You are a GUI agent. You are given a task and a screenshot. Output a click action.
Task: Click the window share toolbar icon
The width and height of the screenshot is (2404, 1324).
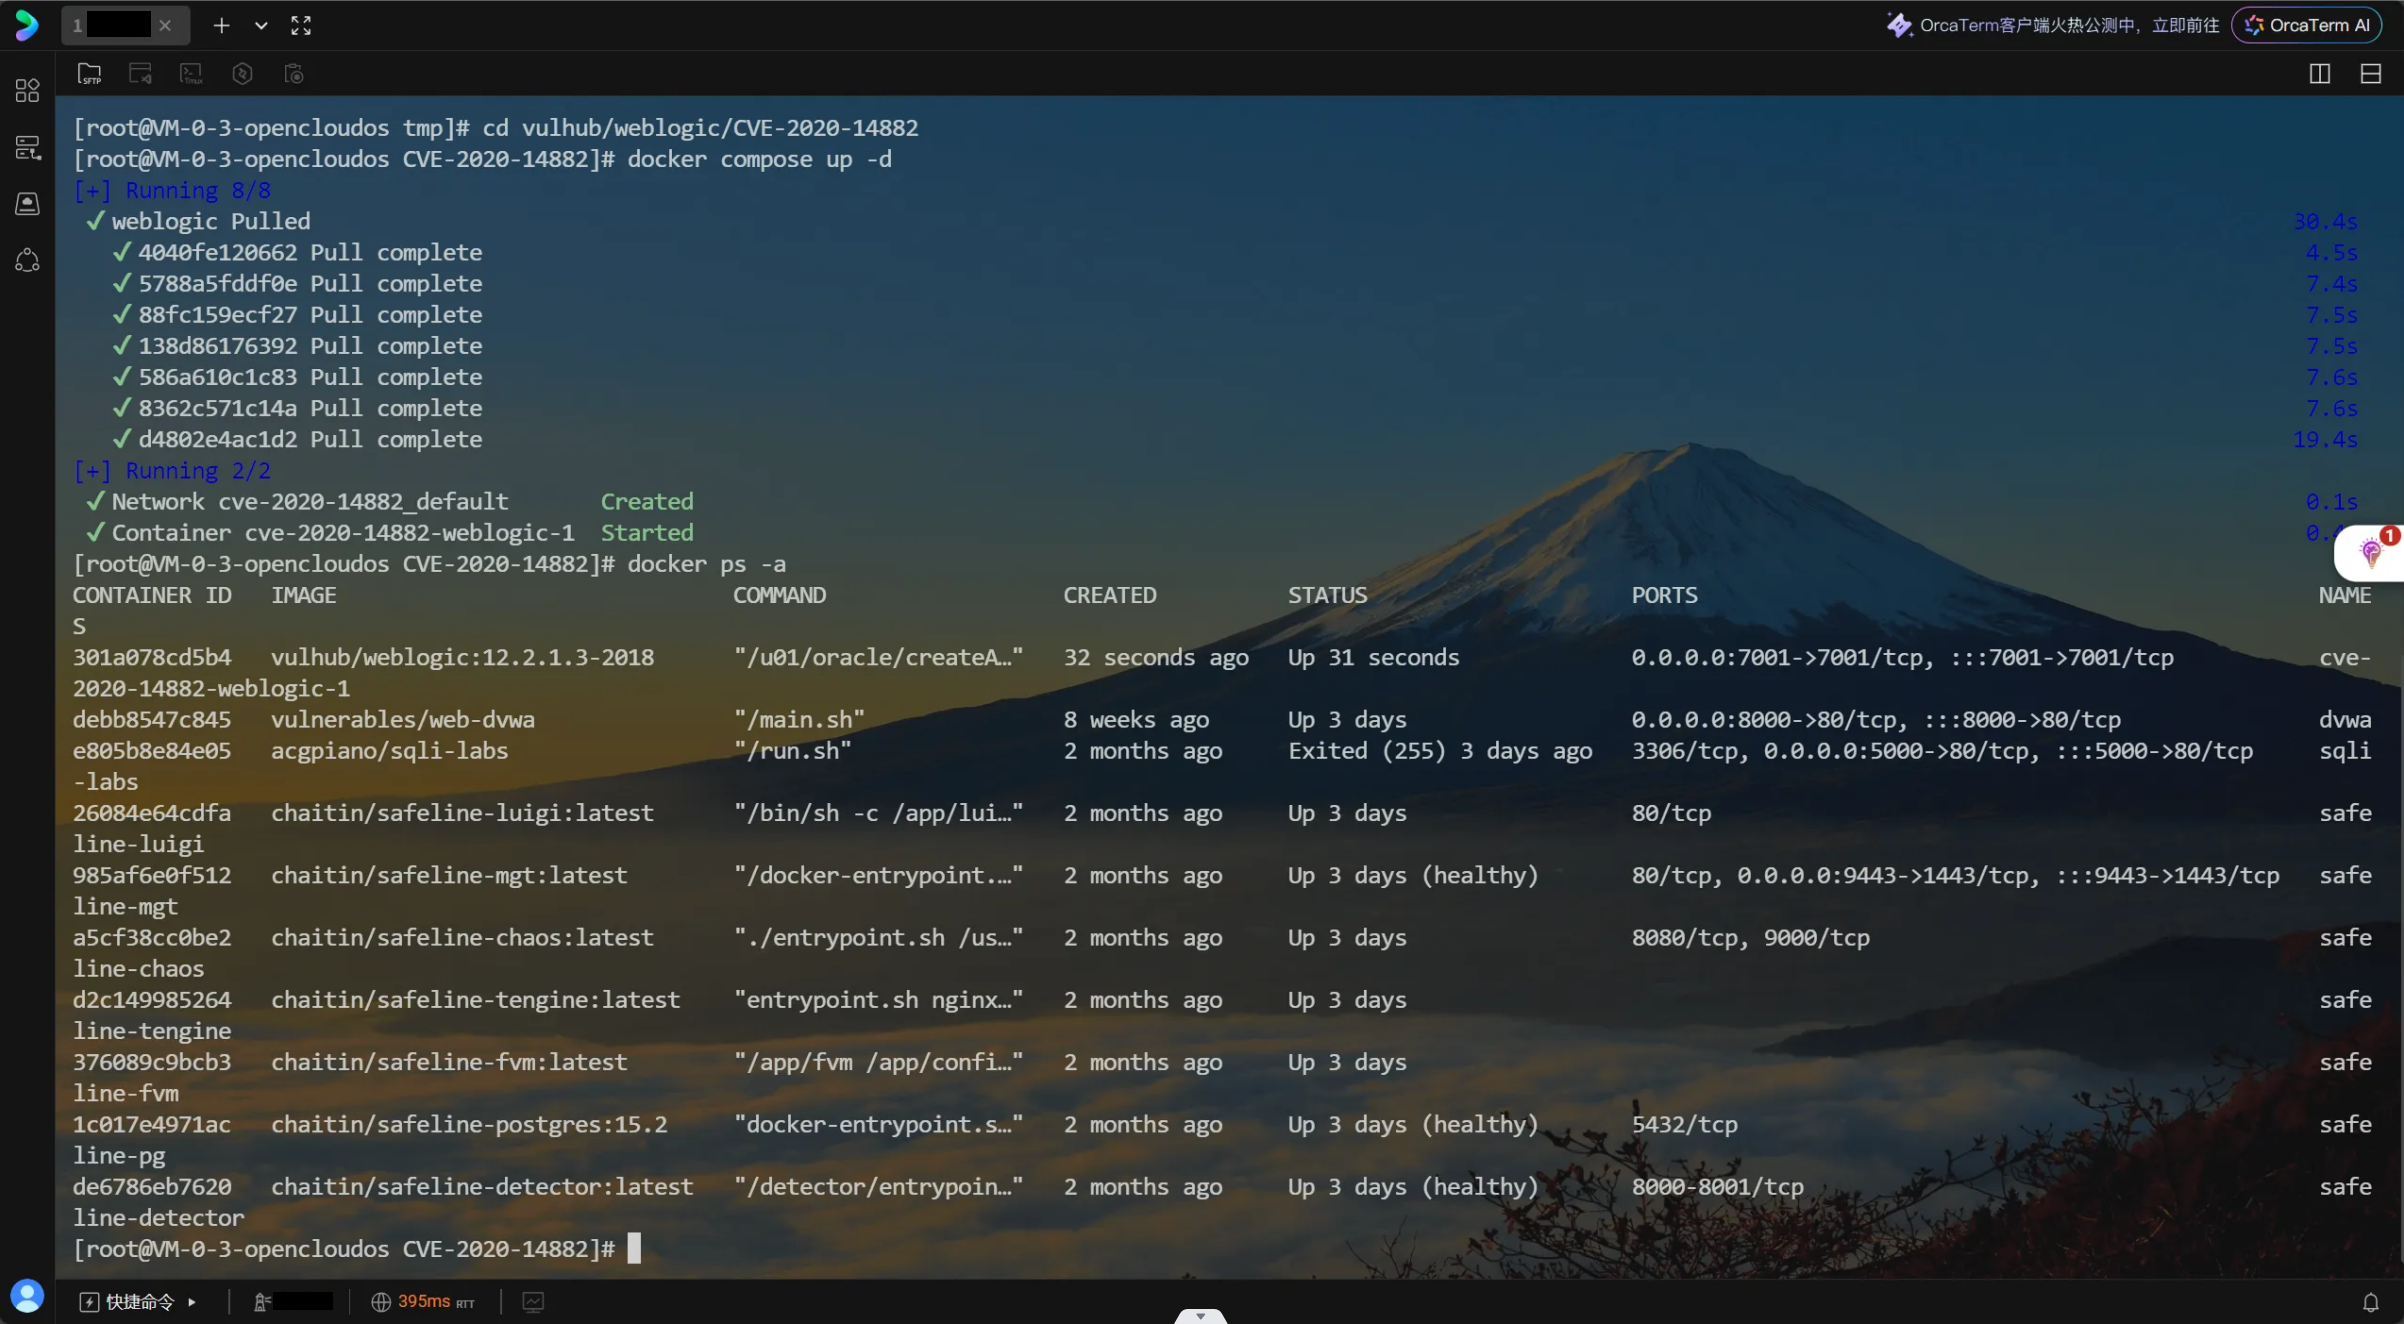[140, 73]
